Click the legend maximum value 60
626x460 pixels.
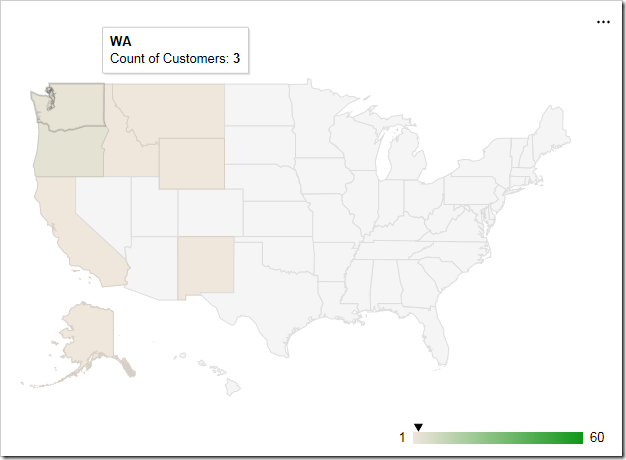(x=596, y=437)
